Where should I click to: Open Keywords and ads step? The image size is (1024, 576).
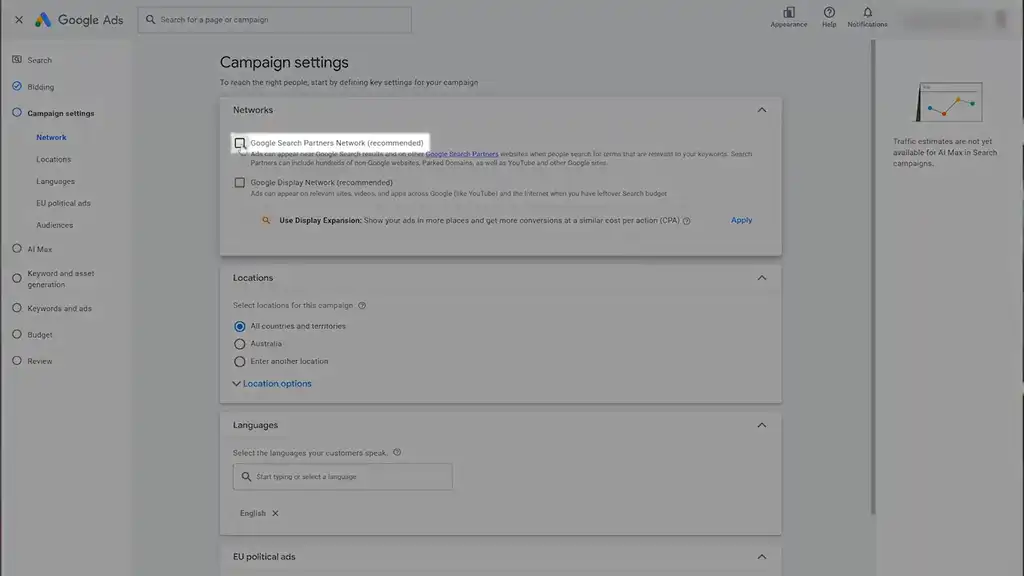tap(59, 308)
